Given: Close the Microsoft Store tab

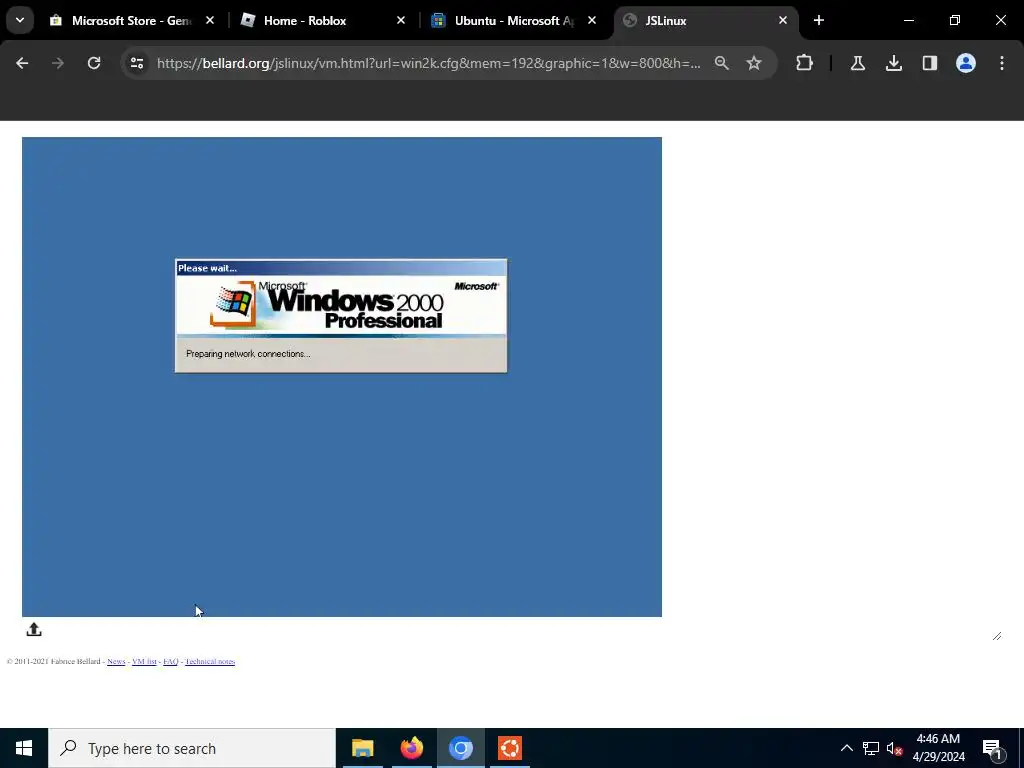Looking at the screenshot, I should click(x=210, y=20).
